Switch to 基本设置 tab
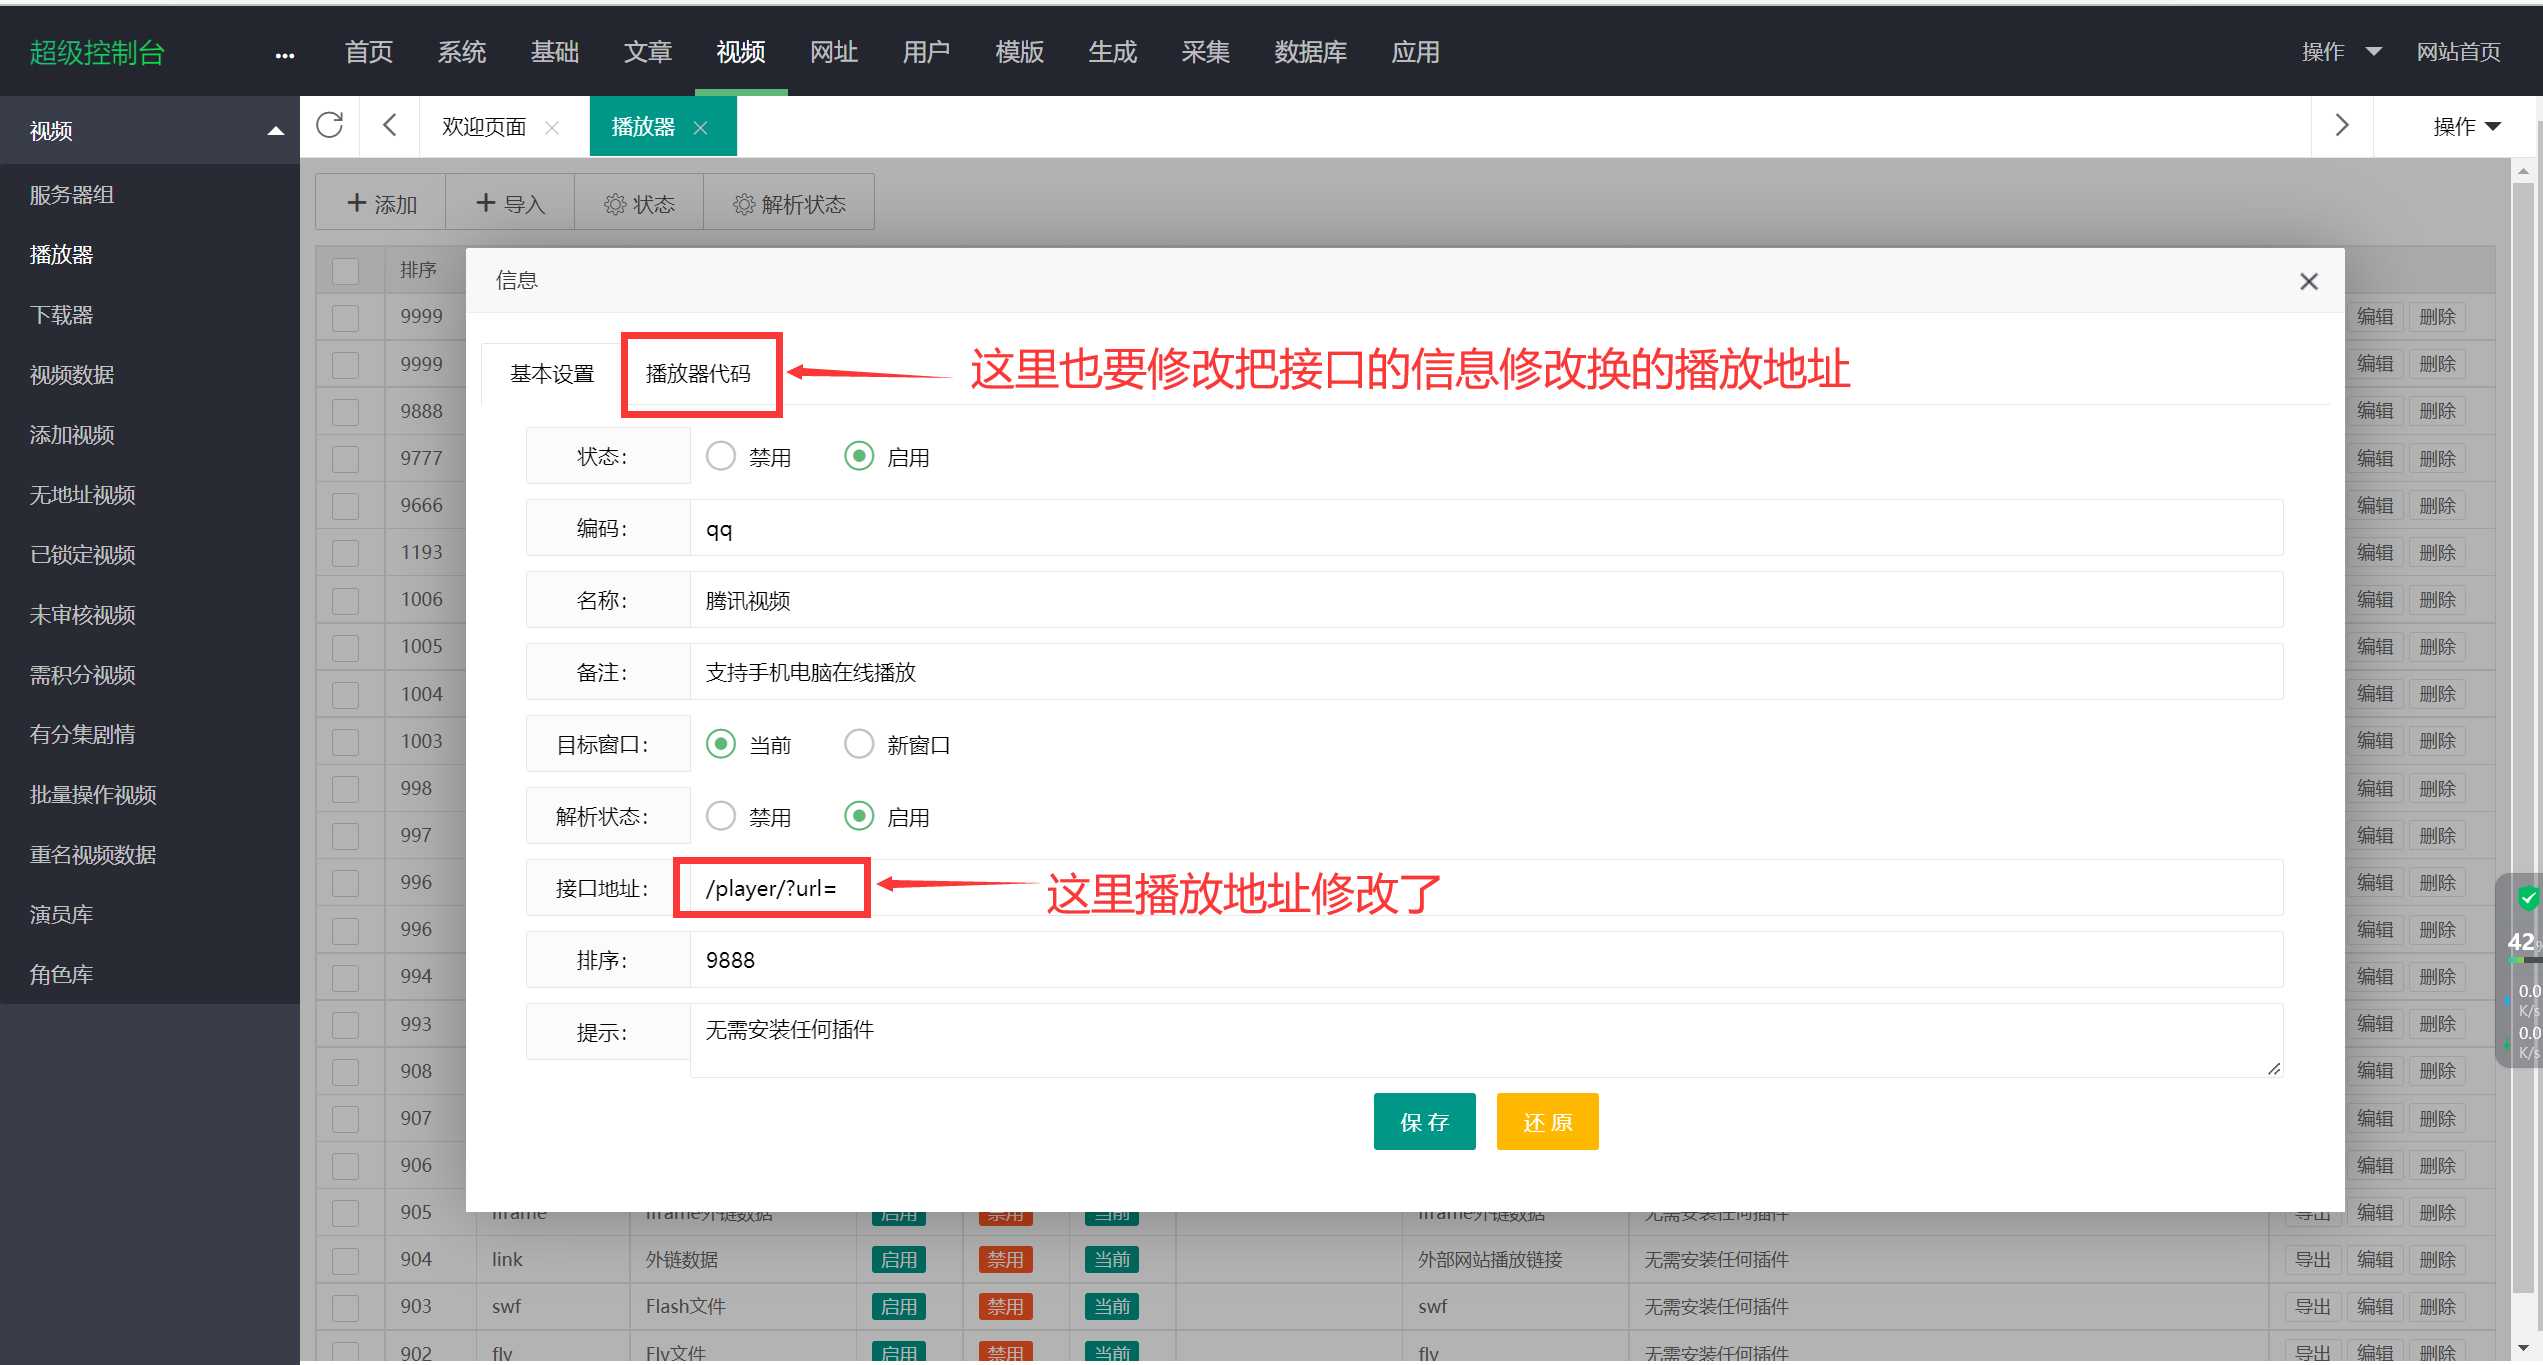 tap(552, 373)
